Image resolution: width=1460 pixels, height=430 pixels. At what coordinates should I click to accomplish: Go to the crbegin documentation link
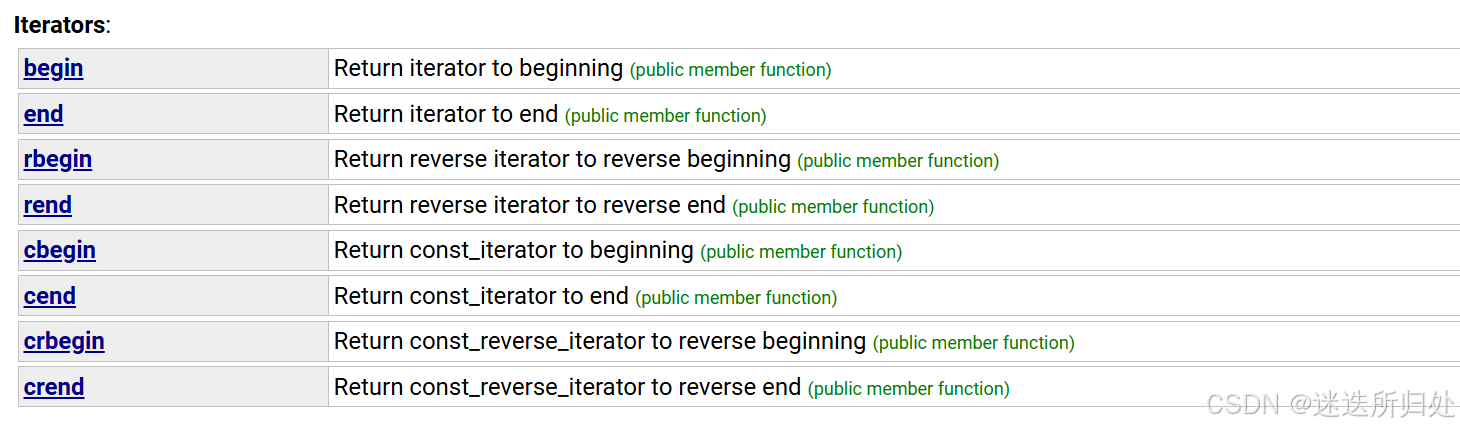(x=64, y=342)
